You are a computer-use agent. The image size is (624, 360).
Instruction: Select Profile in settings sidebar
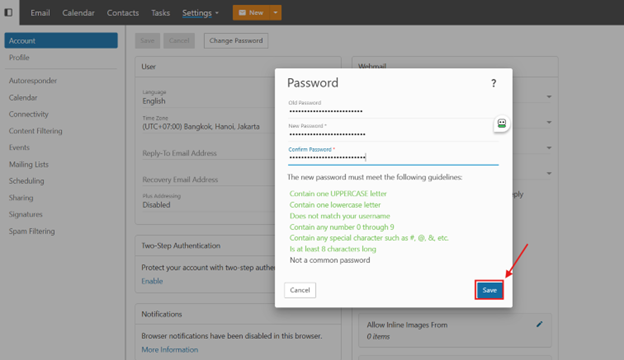(19, 57)
